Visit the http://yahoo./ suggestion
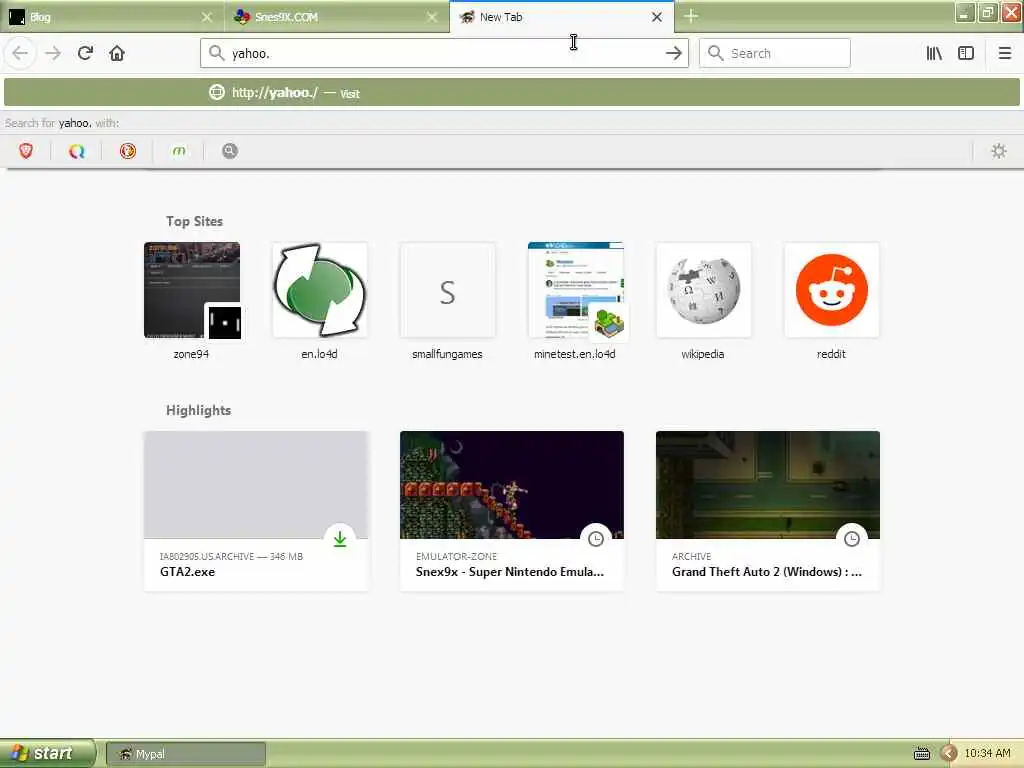The width and height of the screenshot is (1024, 768). pos(511,93)
